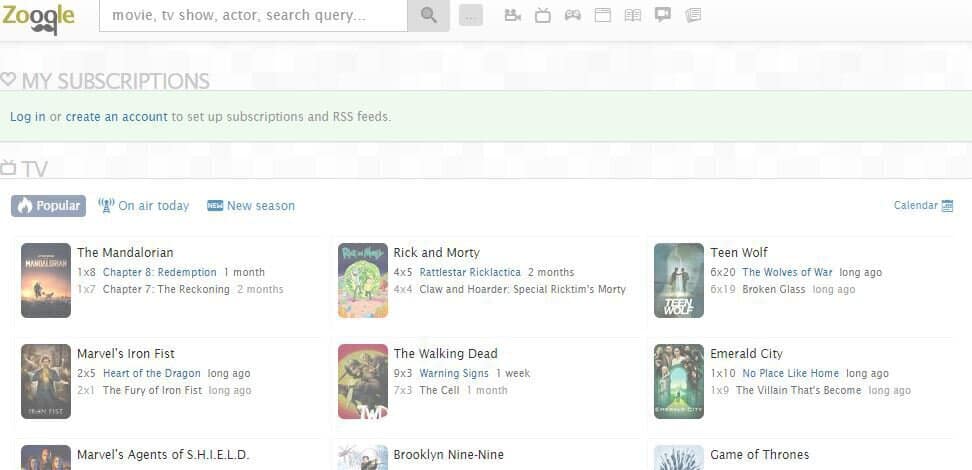The height and width of the screenshot is (470, 972).
Task: Open Rattlestar Ricklactica episode
Action: [x=471, y=272]
